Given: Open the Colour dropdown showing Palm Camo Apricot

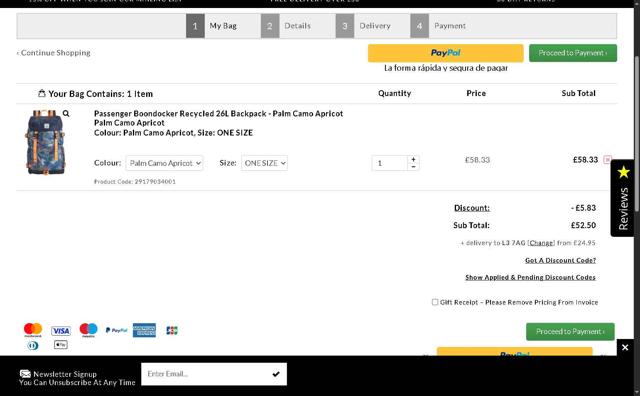Looking at the screenshot, I should [164, 163].
